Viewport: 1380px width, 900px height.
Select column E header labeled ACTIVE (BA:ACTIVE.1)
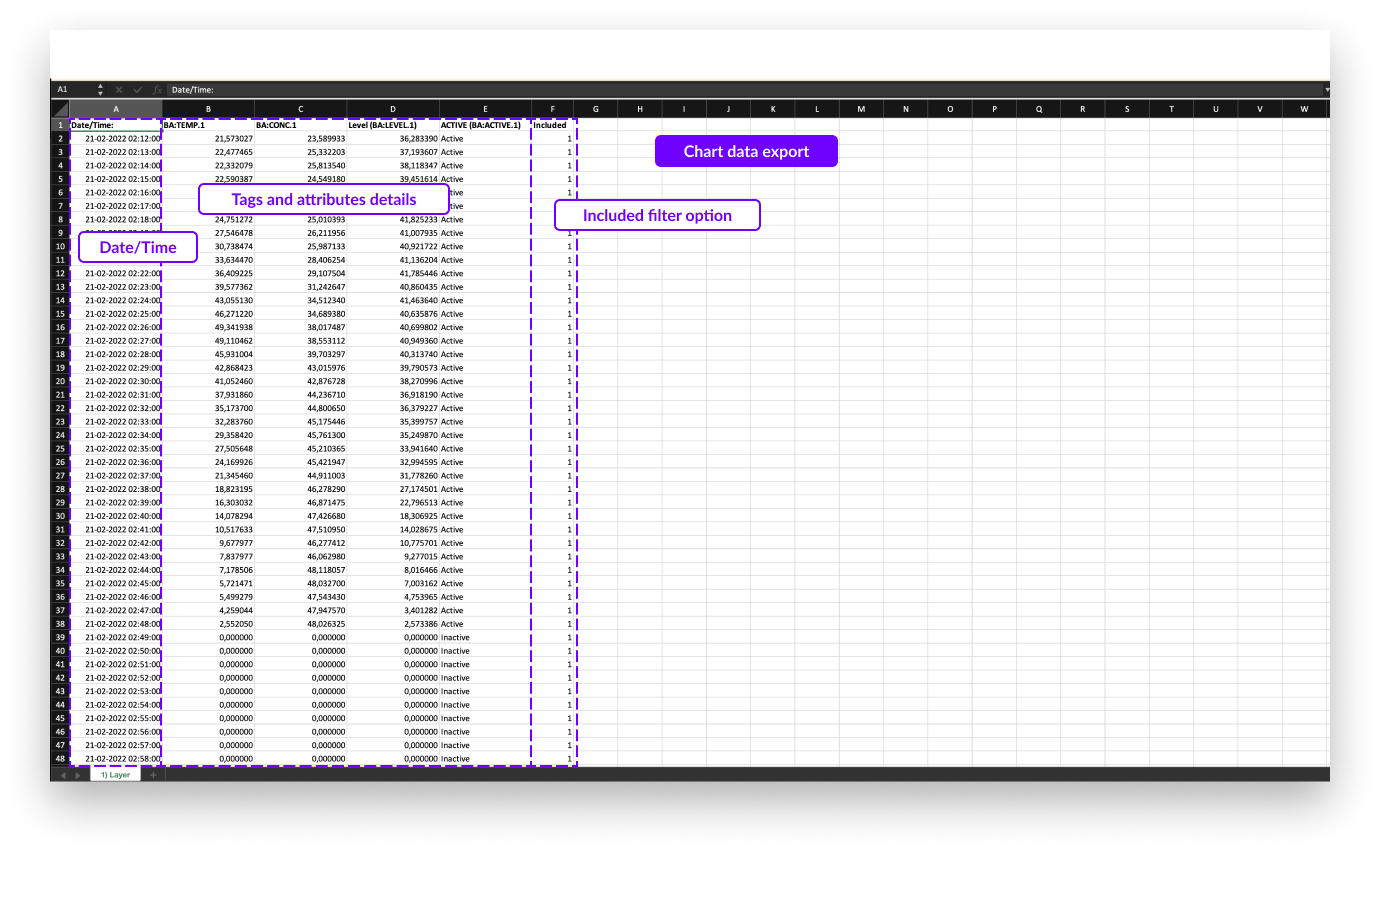485,108
